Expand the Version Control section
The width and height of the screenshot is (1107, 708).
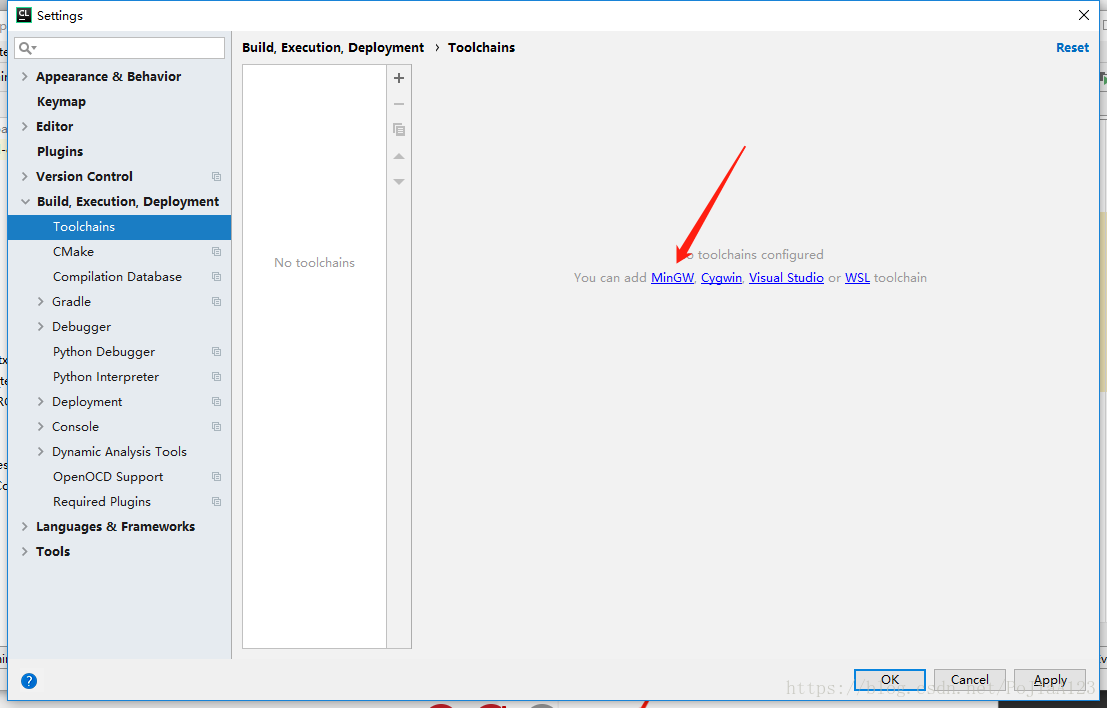pos(25,176)
